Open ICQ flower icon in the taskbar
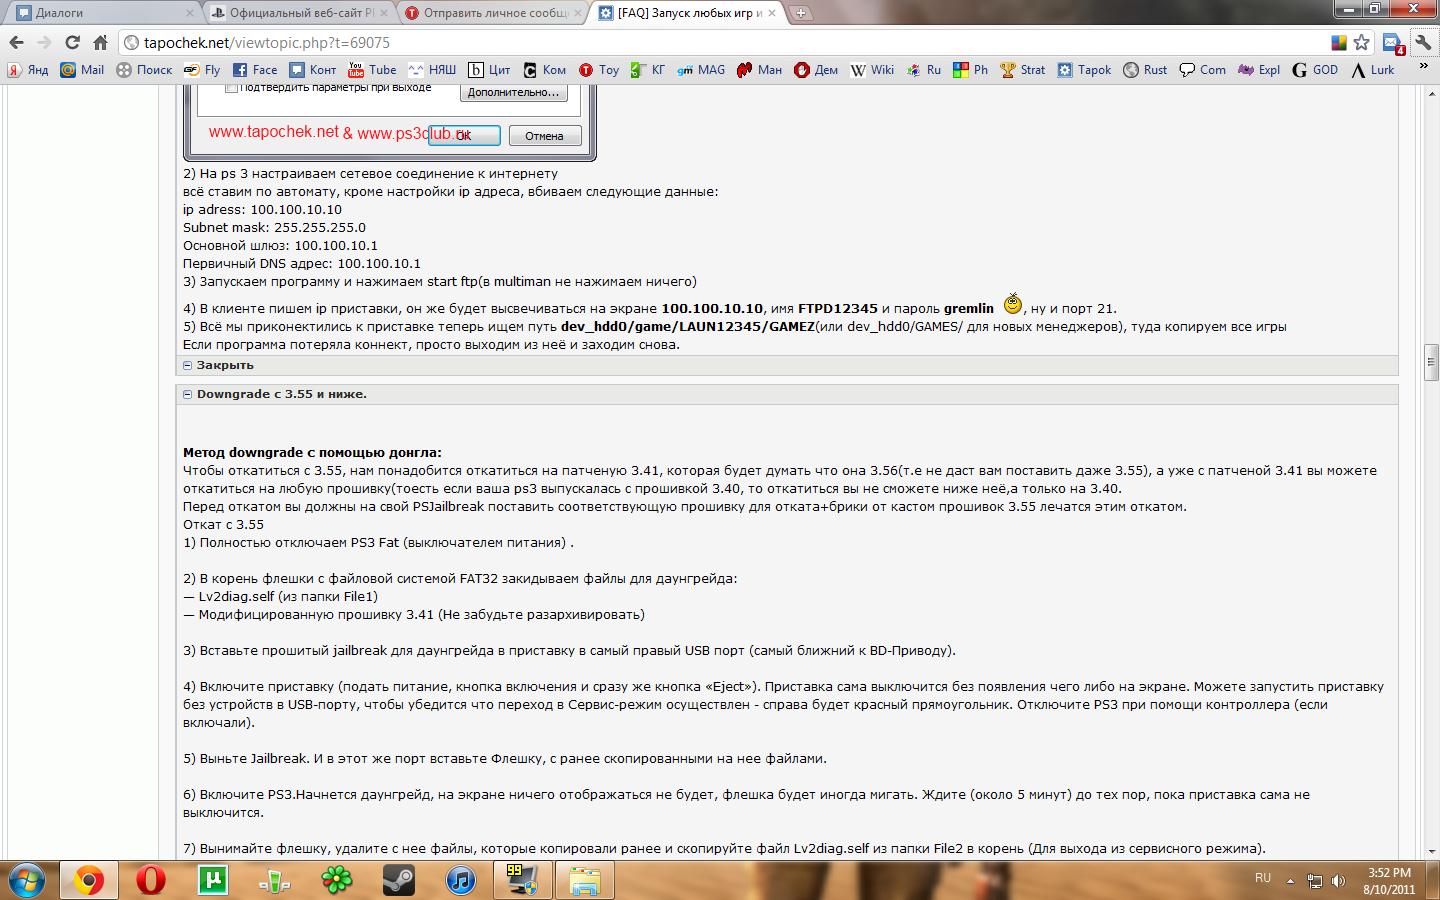 (x=337, y=880)
